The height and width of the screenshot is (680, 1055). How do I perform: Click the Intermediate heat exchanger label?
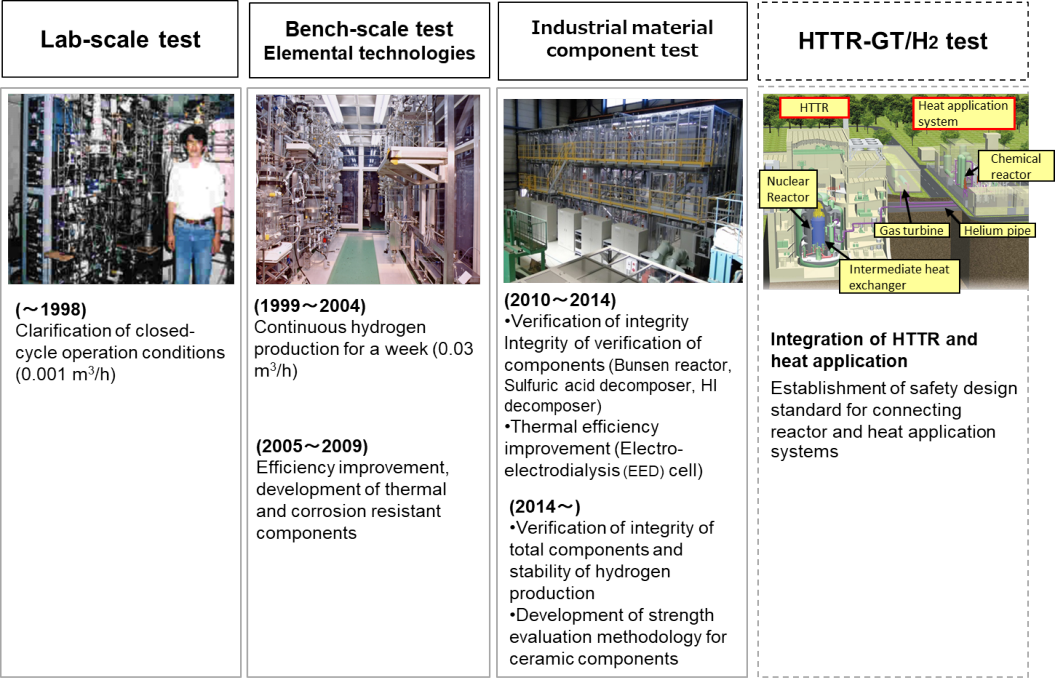899,276
